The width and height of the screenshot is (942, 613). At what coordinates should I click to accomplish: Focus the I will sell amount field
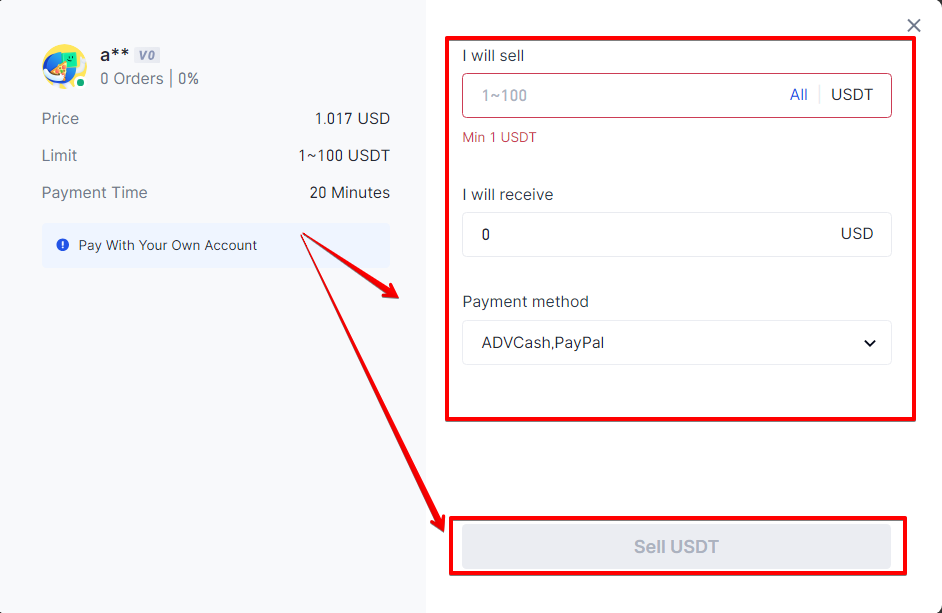tap(625, 96)
